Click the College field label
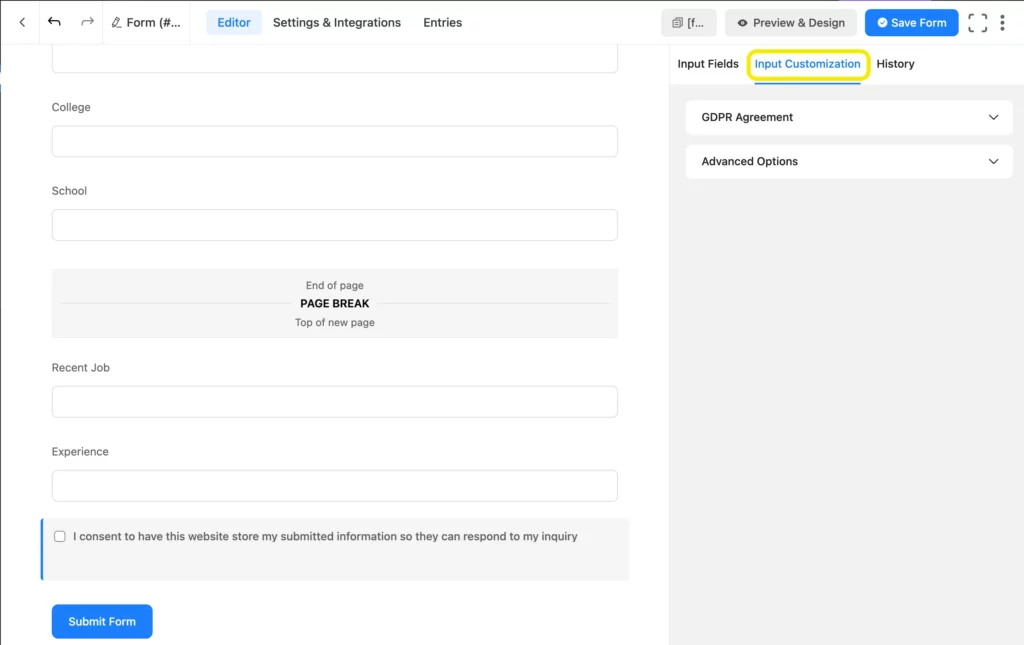The height and width of the screenshot is (645, 1024). pyautogui.click(x=71, y=107)
